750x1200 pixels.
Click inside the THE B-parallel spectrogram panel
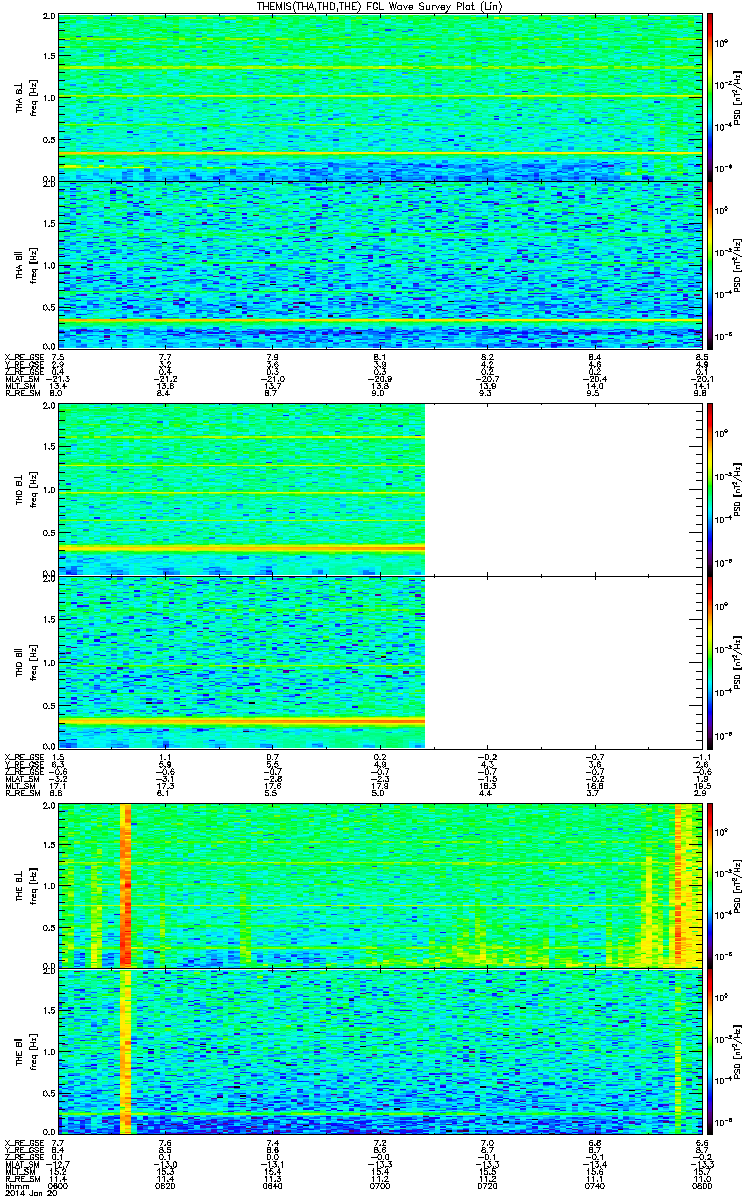(x=380, y=1051)
